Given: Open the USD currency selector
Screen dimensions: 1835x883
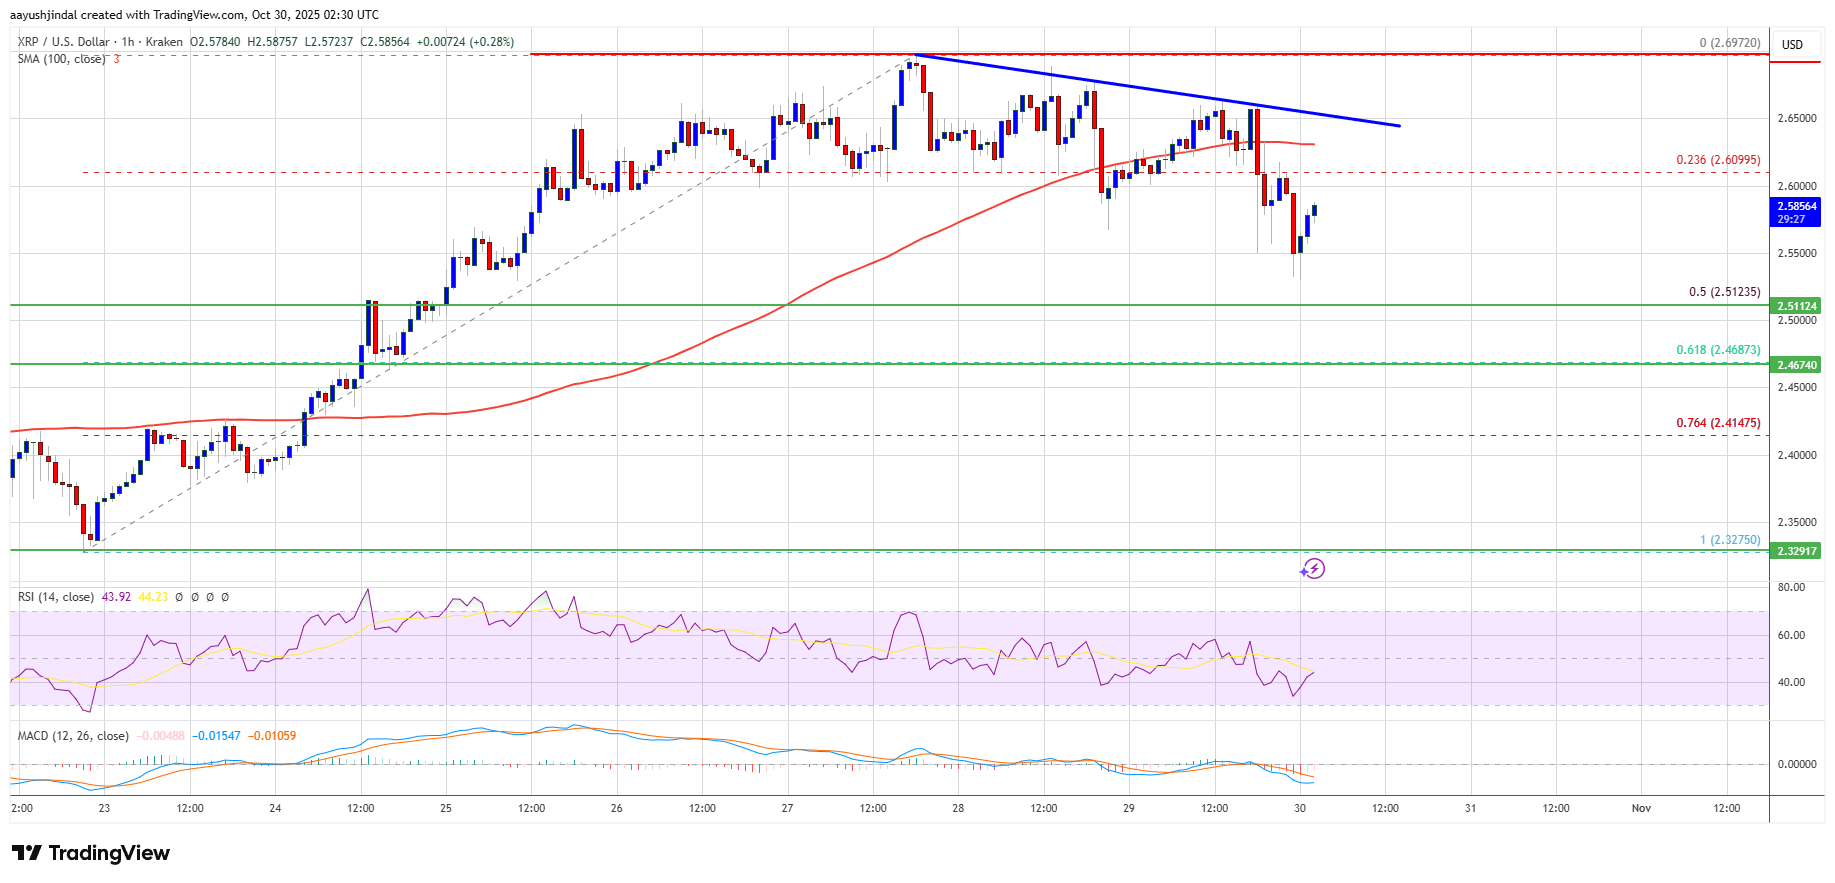Looking at the screenshot, I should (1792, 45).
